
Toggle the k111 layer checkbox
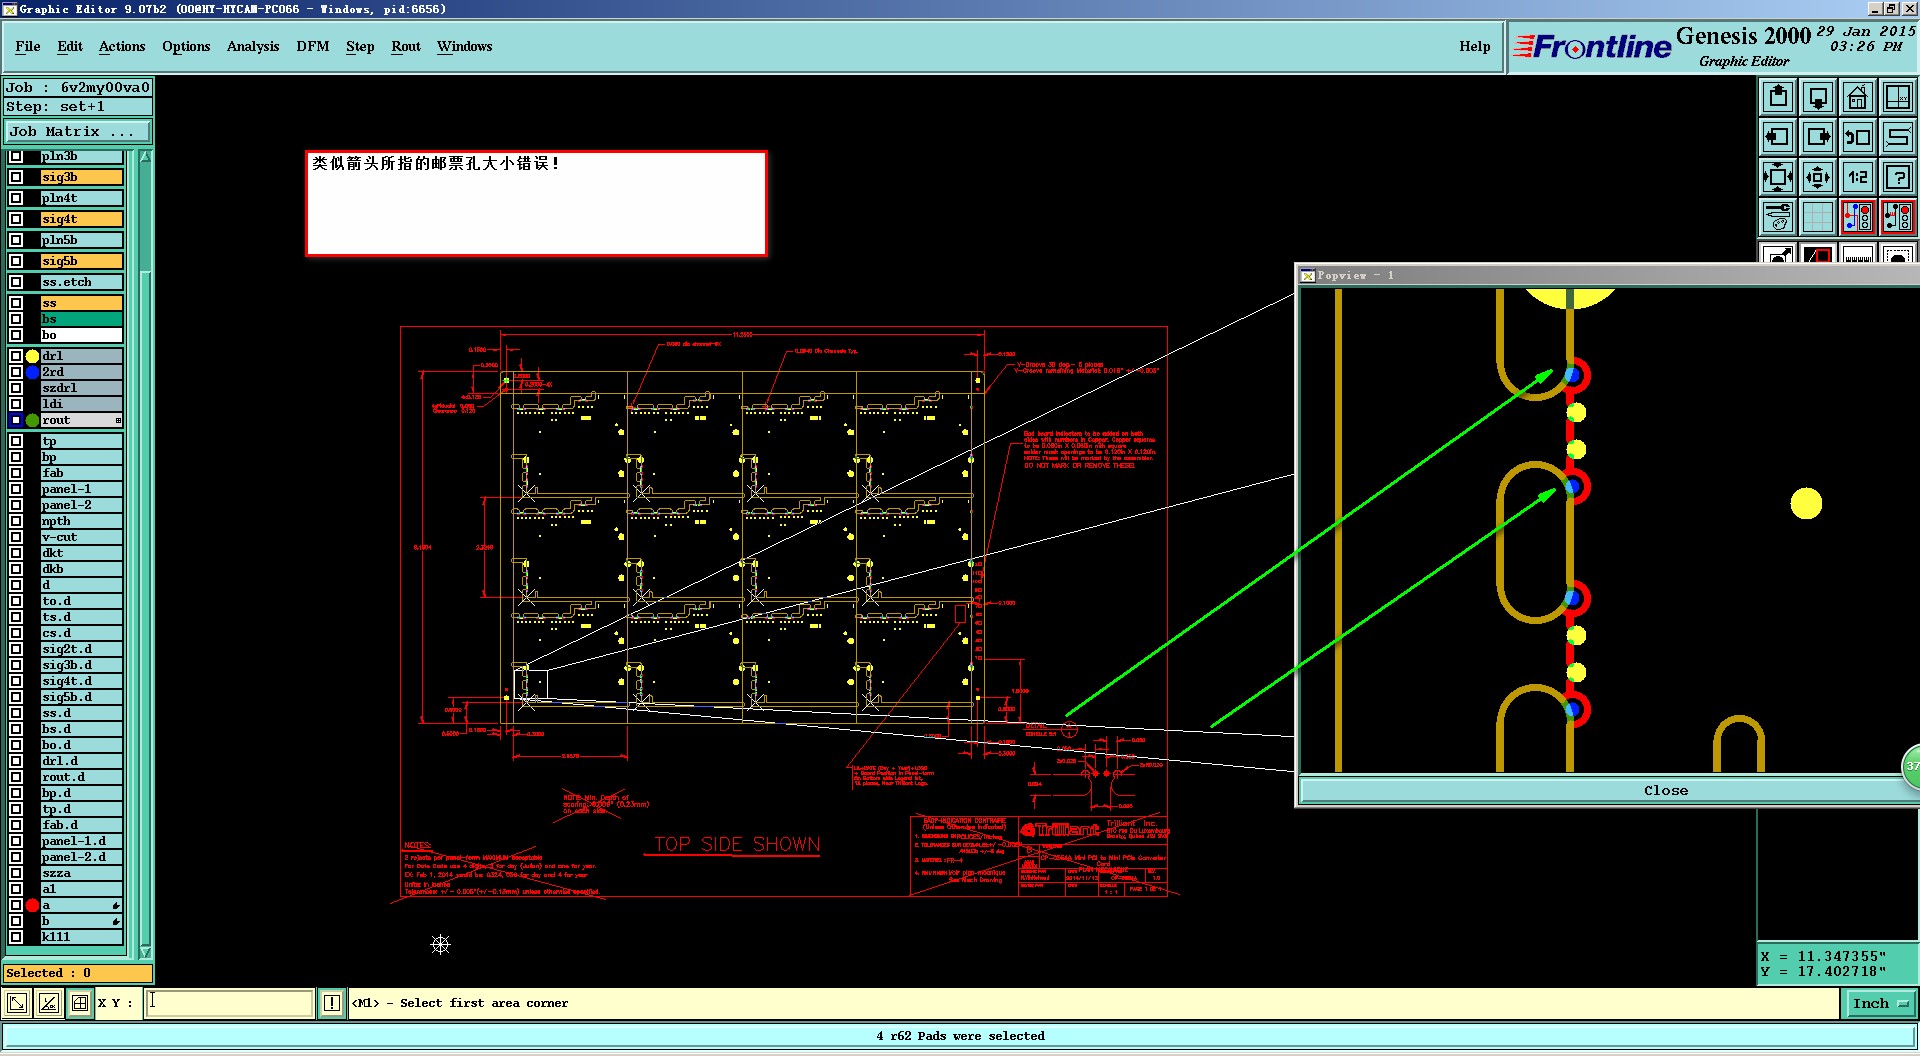click(x=16, y=937)
